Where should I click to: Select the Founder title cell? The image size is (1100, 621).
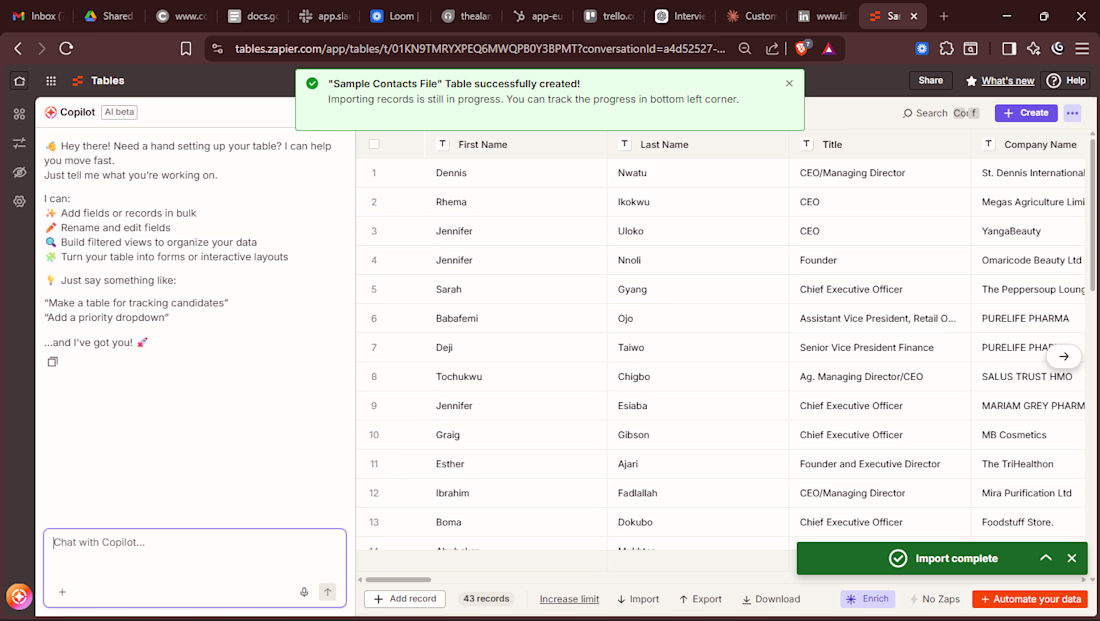click(x=880, y=260)
